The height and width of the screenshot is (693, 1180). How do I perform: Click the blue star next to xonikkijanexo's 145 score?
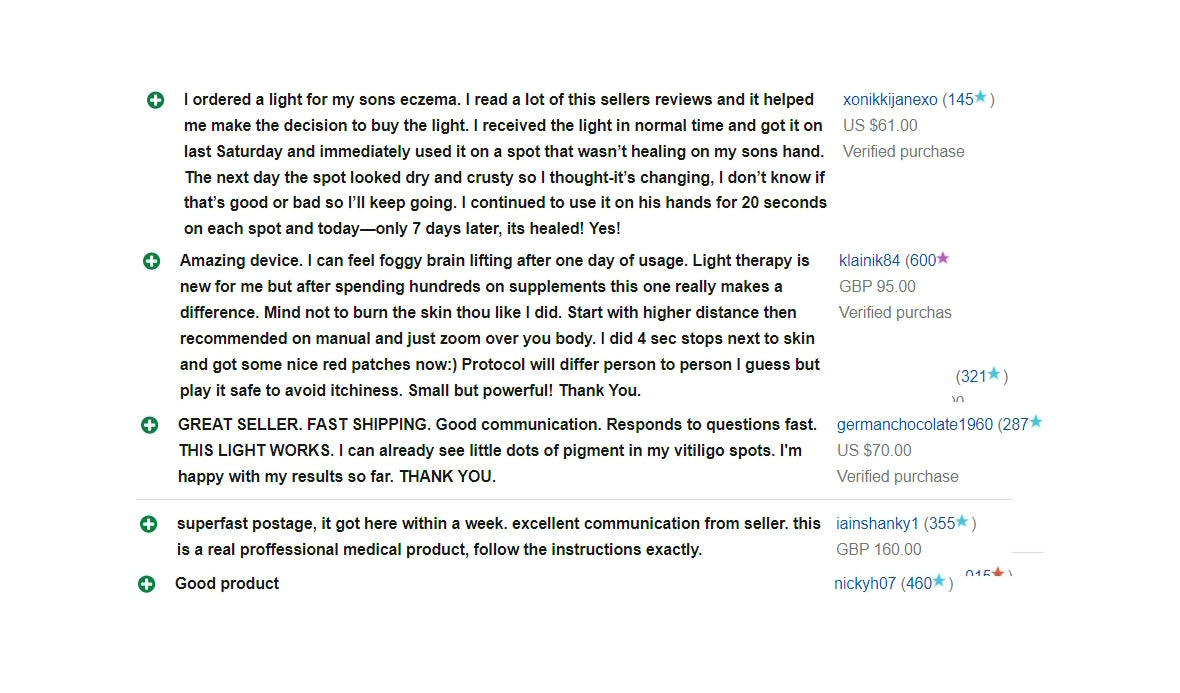pyautogui.click(x=980, y=98)
